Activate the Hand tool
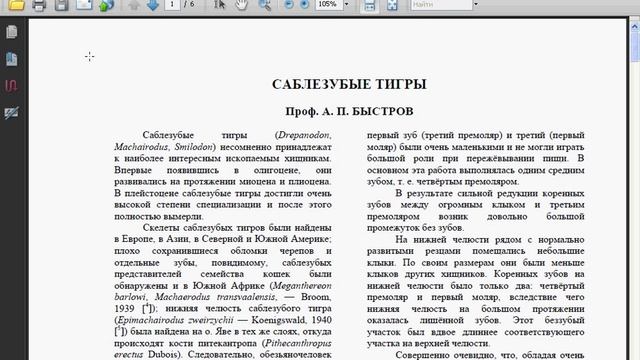Viewport: 640px width, 360px height. click(242, 4)
